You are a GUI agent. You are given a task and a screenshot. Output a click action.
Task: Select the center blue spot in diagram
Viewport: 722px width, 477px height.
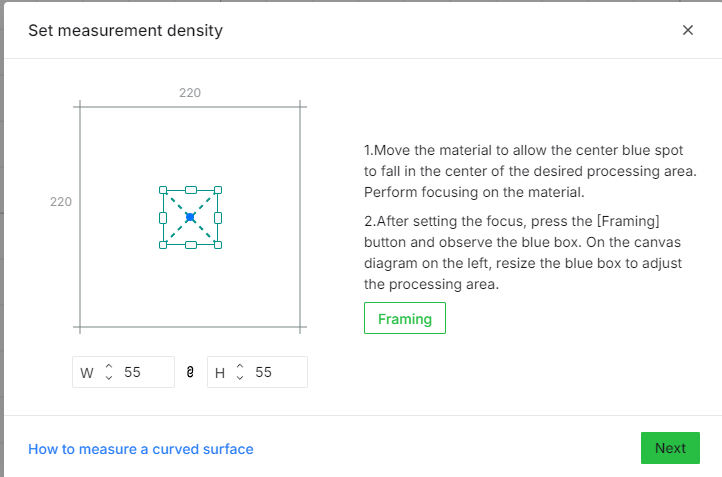[190, 217]
